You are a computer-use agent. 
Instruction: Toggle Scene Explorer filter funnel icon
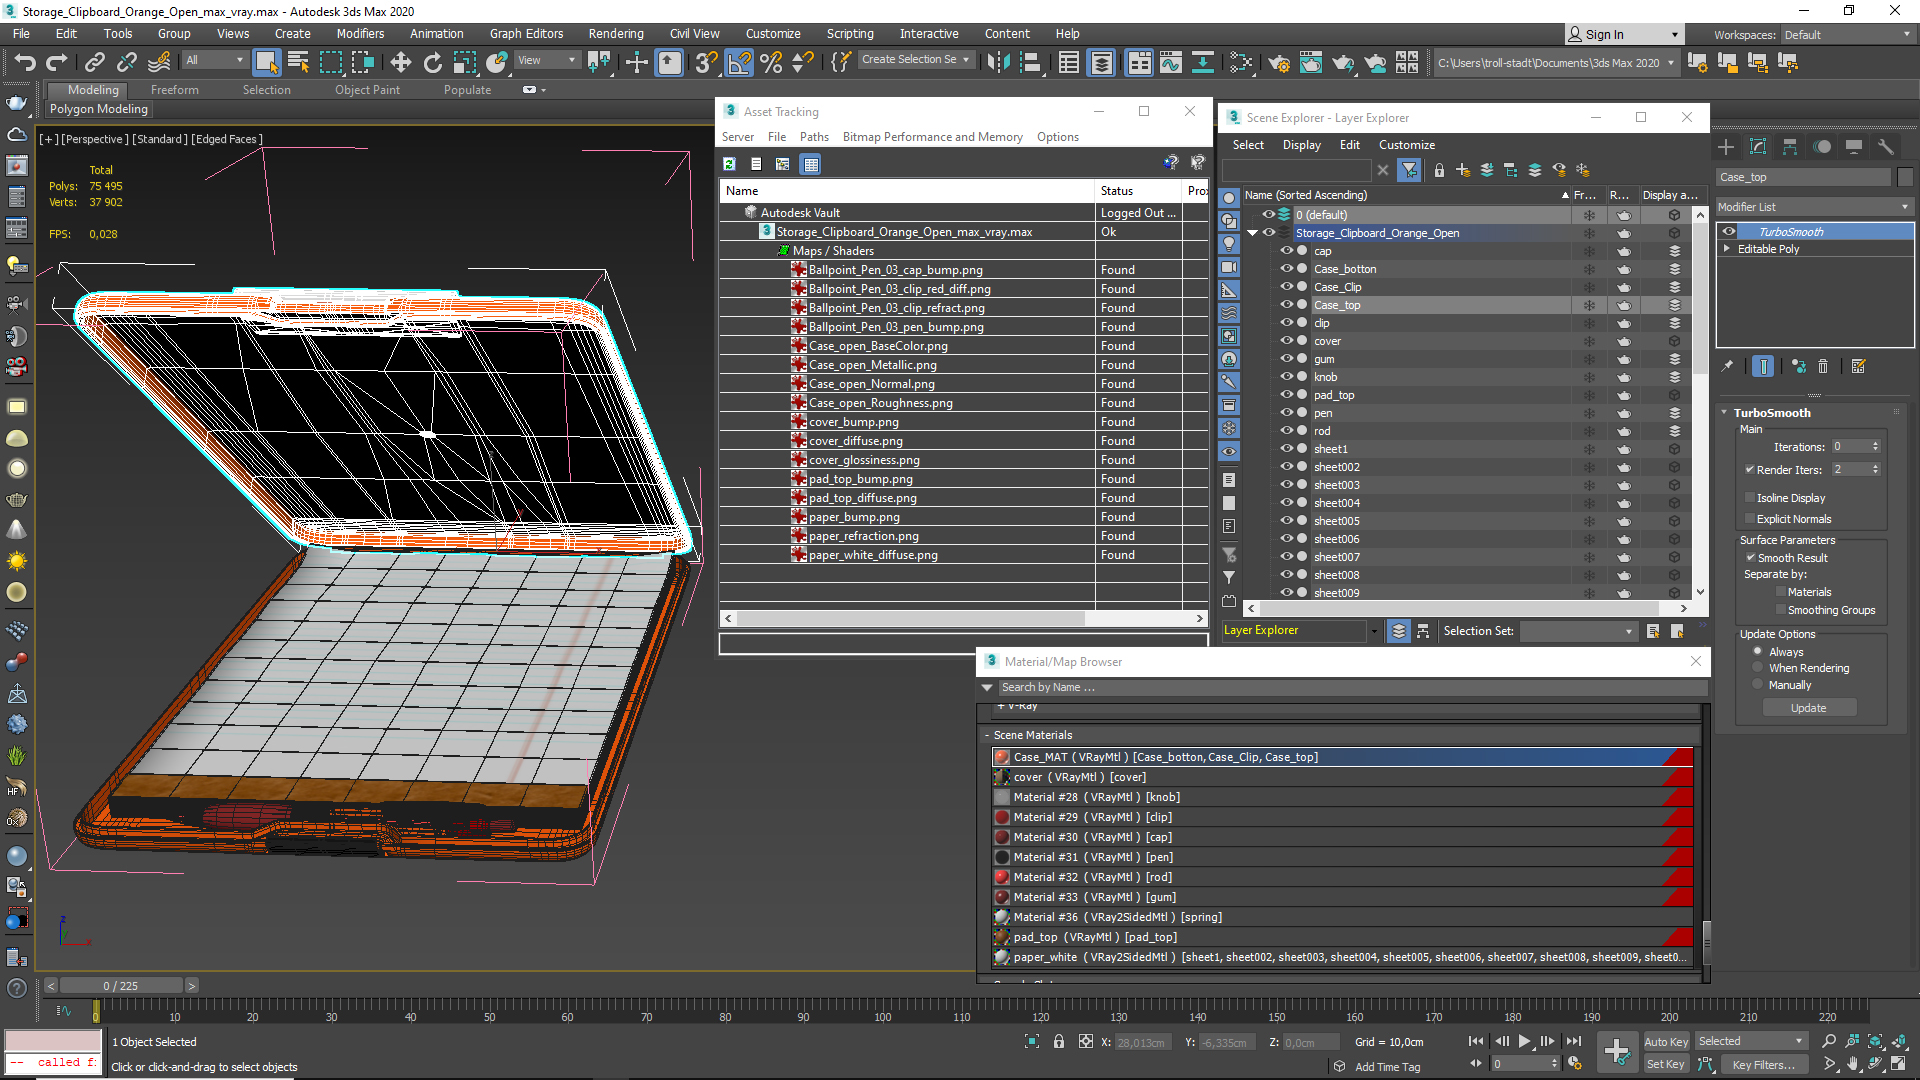click(x=1409, y=170)
